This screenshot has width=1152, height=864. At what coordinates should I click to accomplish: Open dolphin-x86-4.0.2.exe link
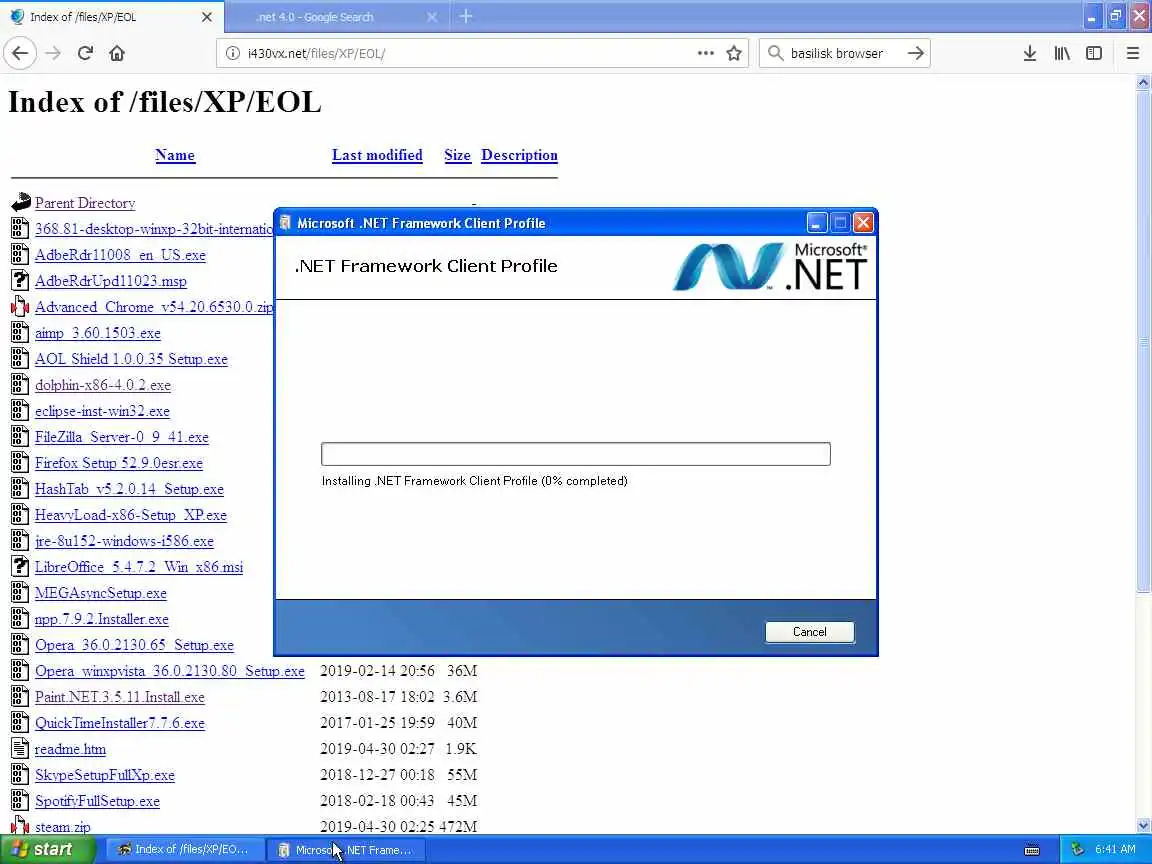click(103, 385)
